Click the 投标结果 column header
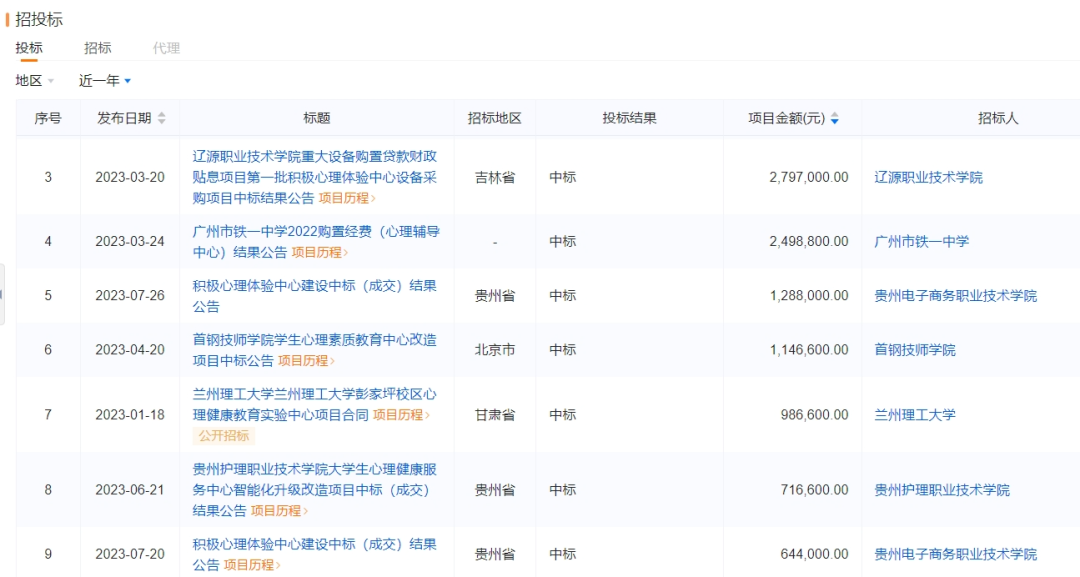The height and width of the screenshot is (577, 1080). (630, 118)
